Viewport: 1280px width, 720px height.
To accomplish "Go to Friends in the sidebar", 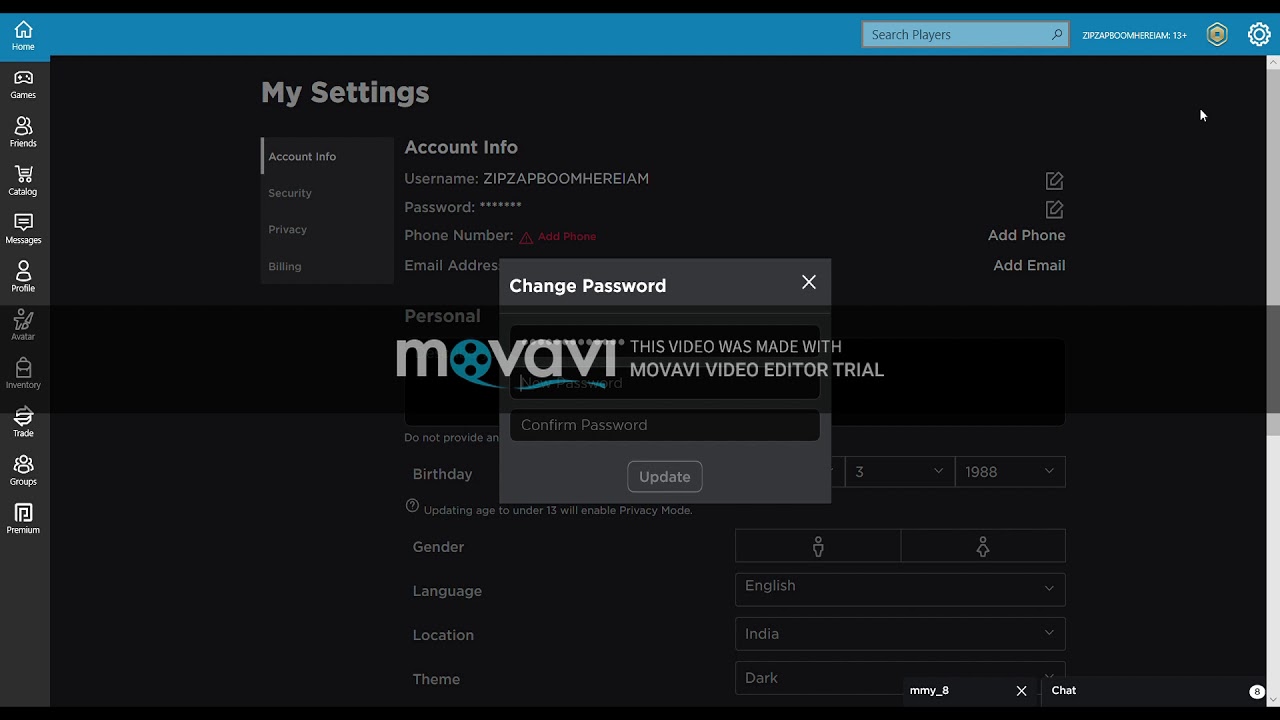I will pyautogui.click(x=23, y=132).
